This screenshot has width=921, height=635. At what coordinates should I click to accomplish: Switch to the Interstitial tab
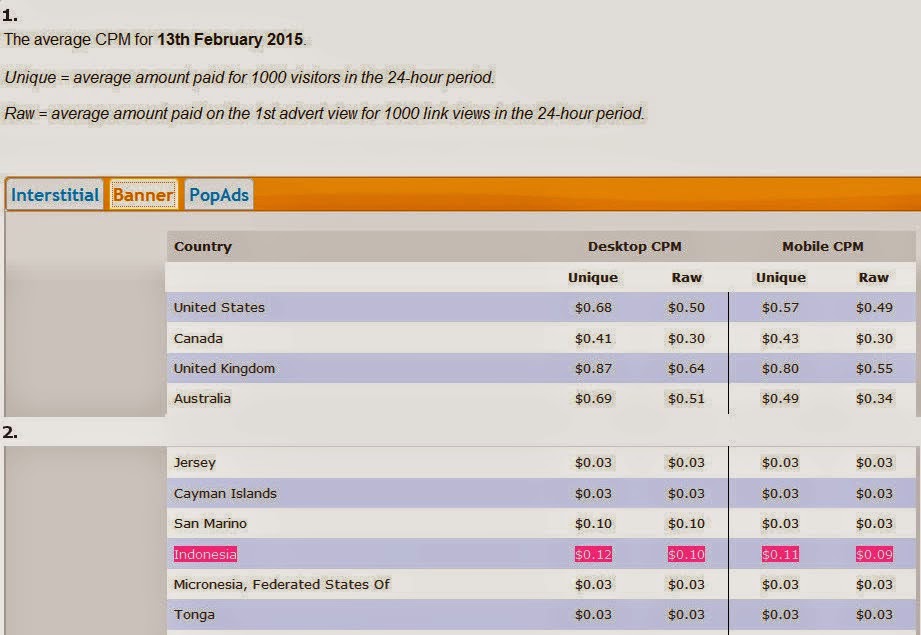pos(54,195)
